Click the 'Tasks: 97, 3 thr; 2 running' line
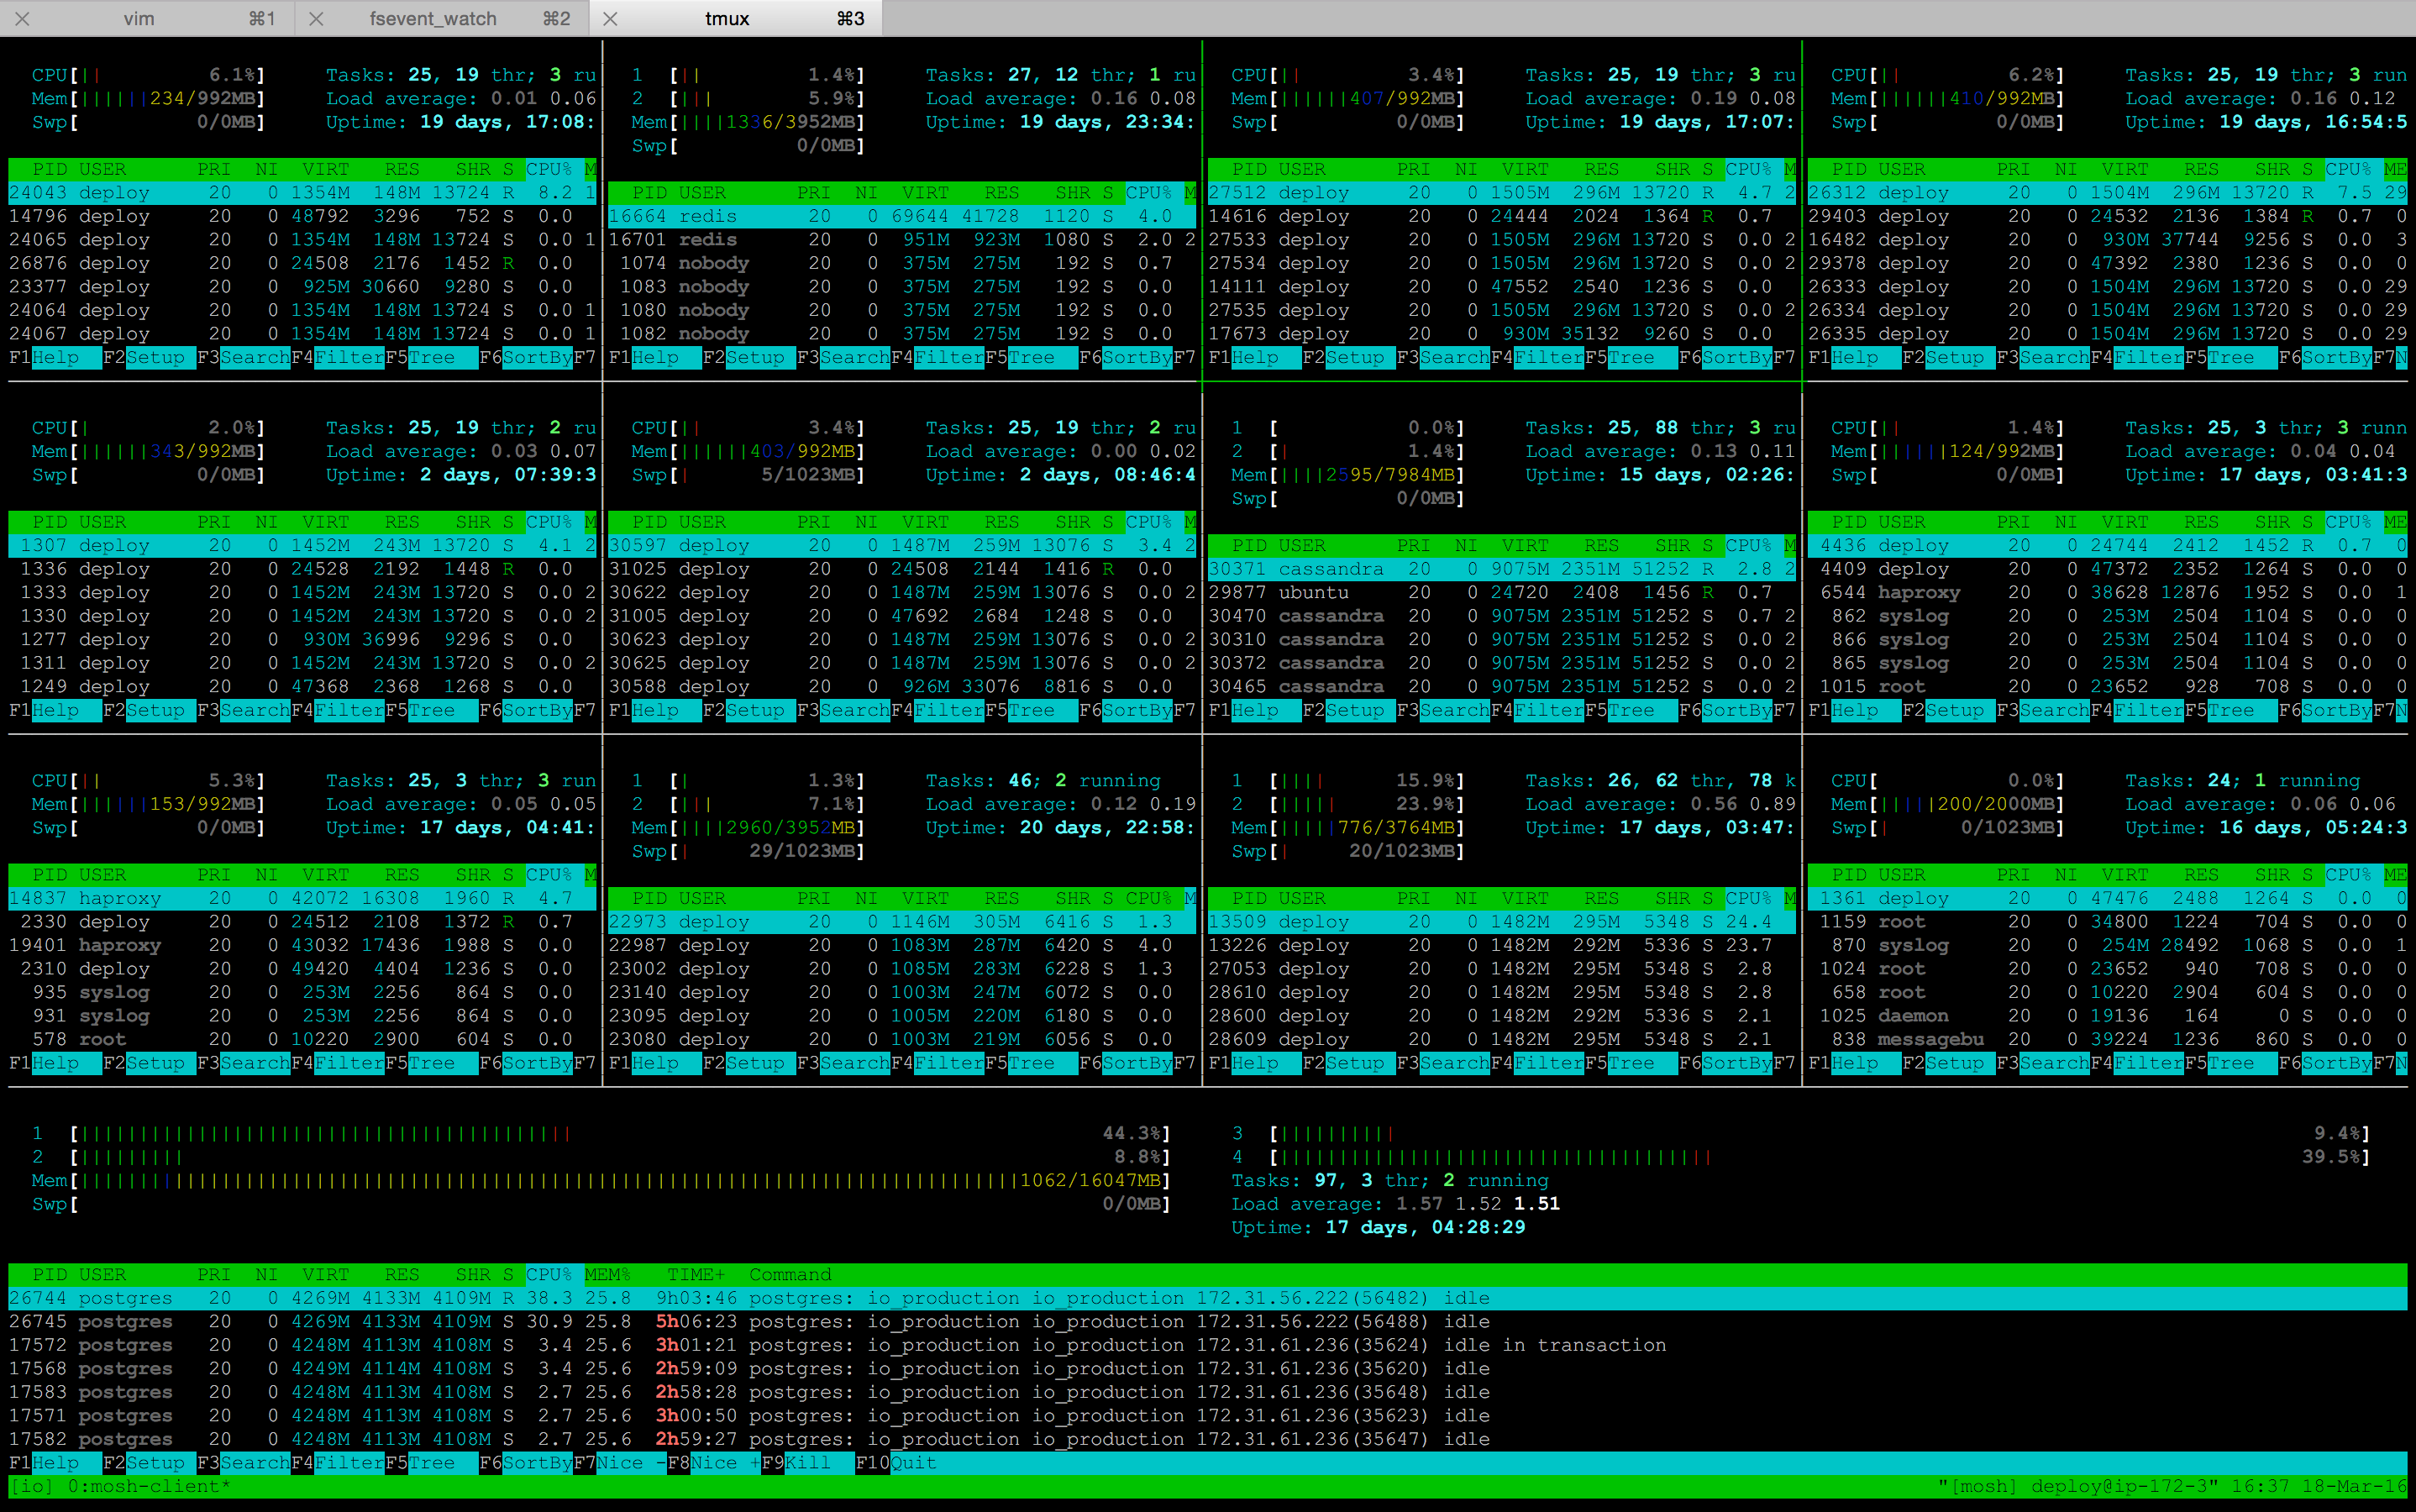2416x1512 pixels. point(1389,1180)
